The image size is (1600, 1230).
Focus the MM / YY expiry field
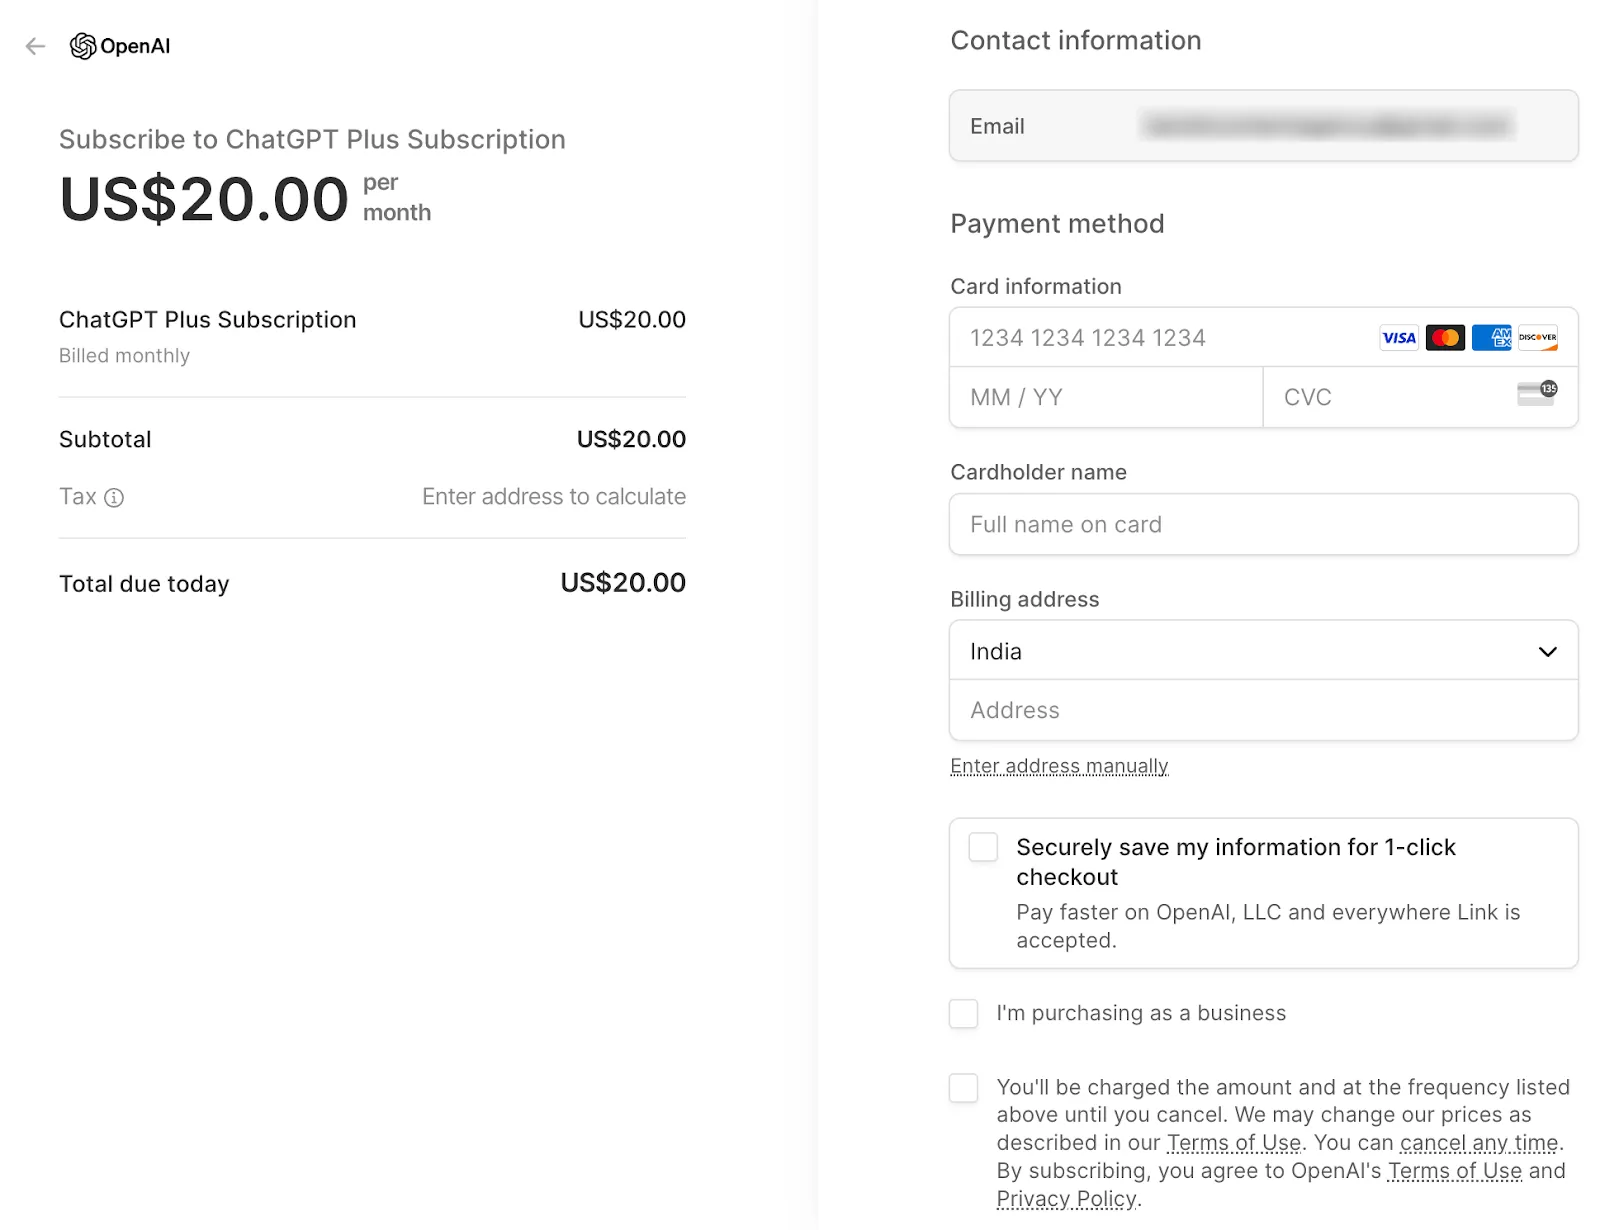pyautogui.click(x=1105, y=398)
